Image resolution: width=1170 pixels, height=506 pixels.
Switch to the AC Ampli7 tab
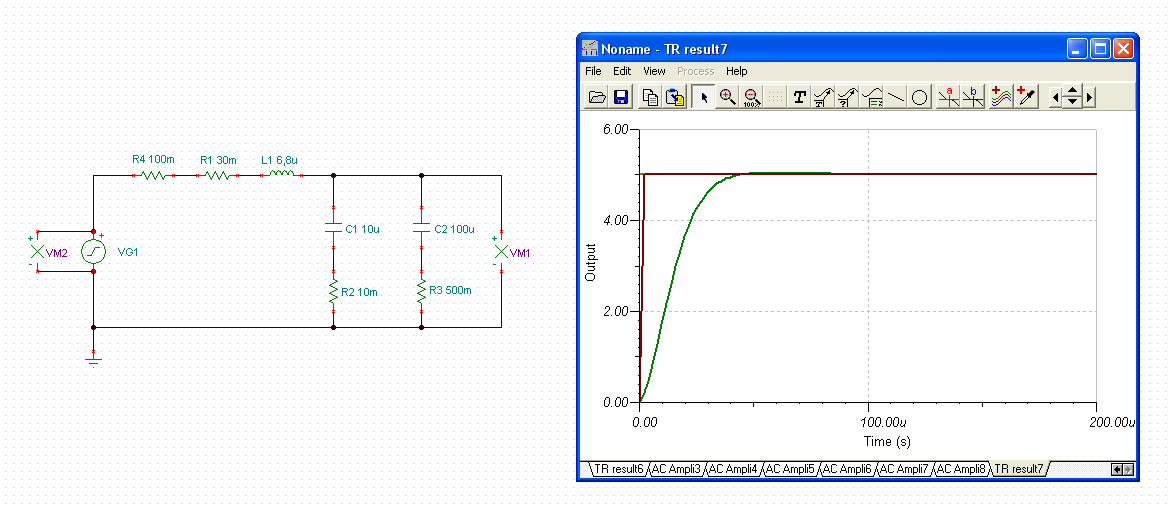pos(902,469)
